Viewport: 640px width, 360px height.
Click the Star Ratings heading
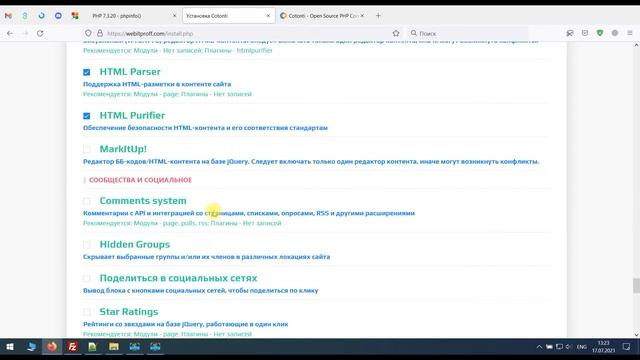(129, 312)
